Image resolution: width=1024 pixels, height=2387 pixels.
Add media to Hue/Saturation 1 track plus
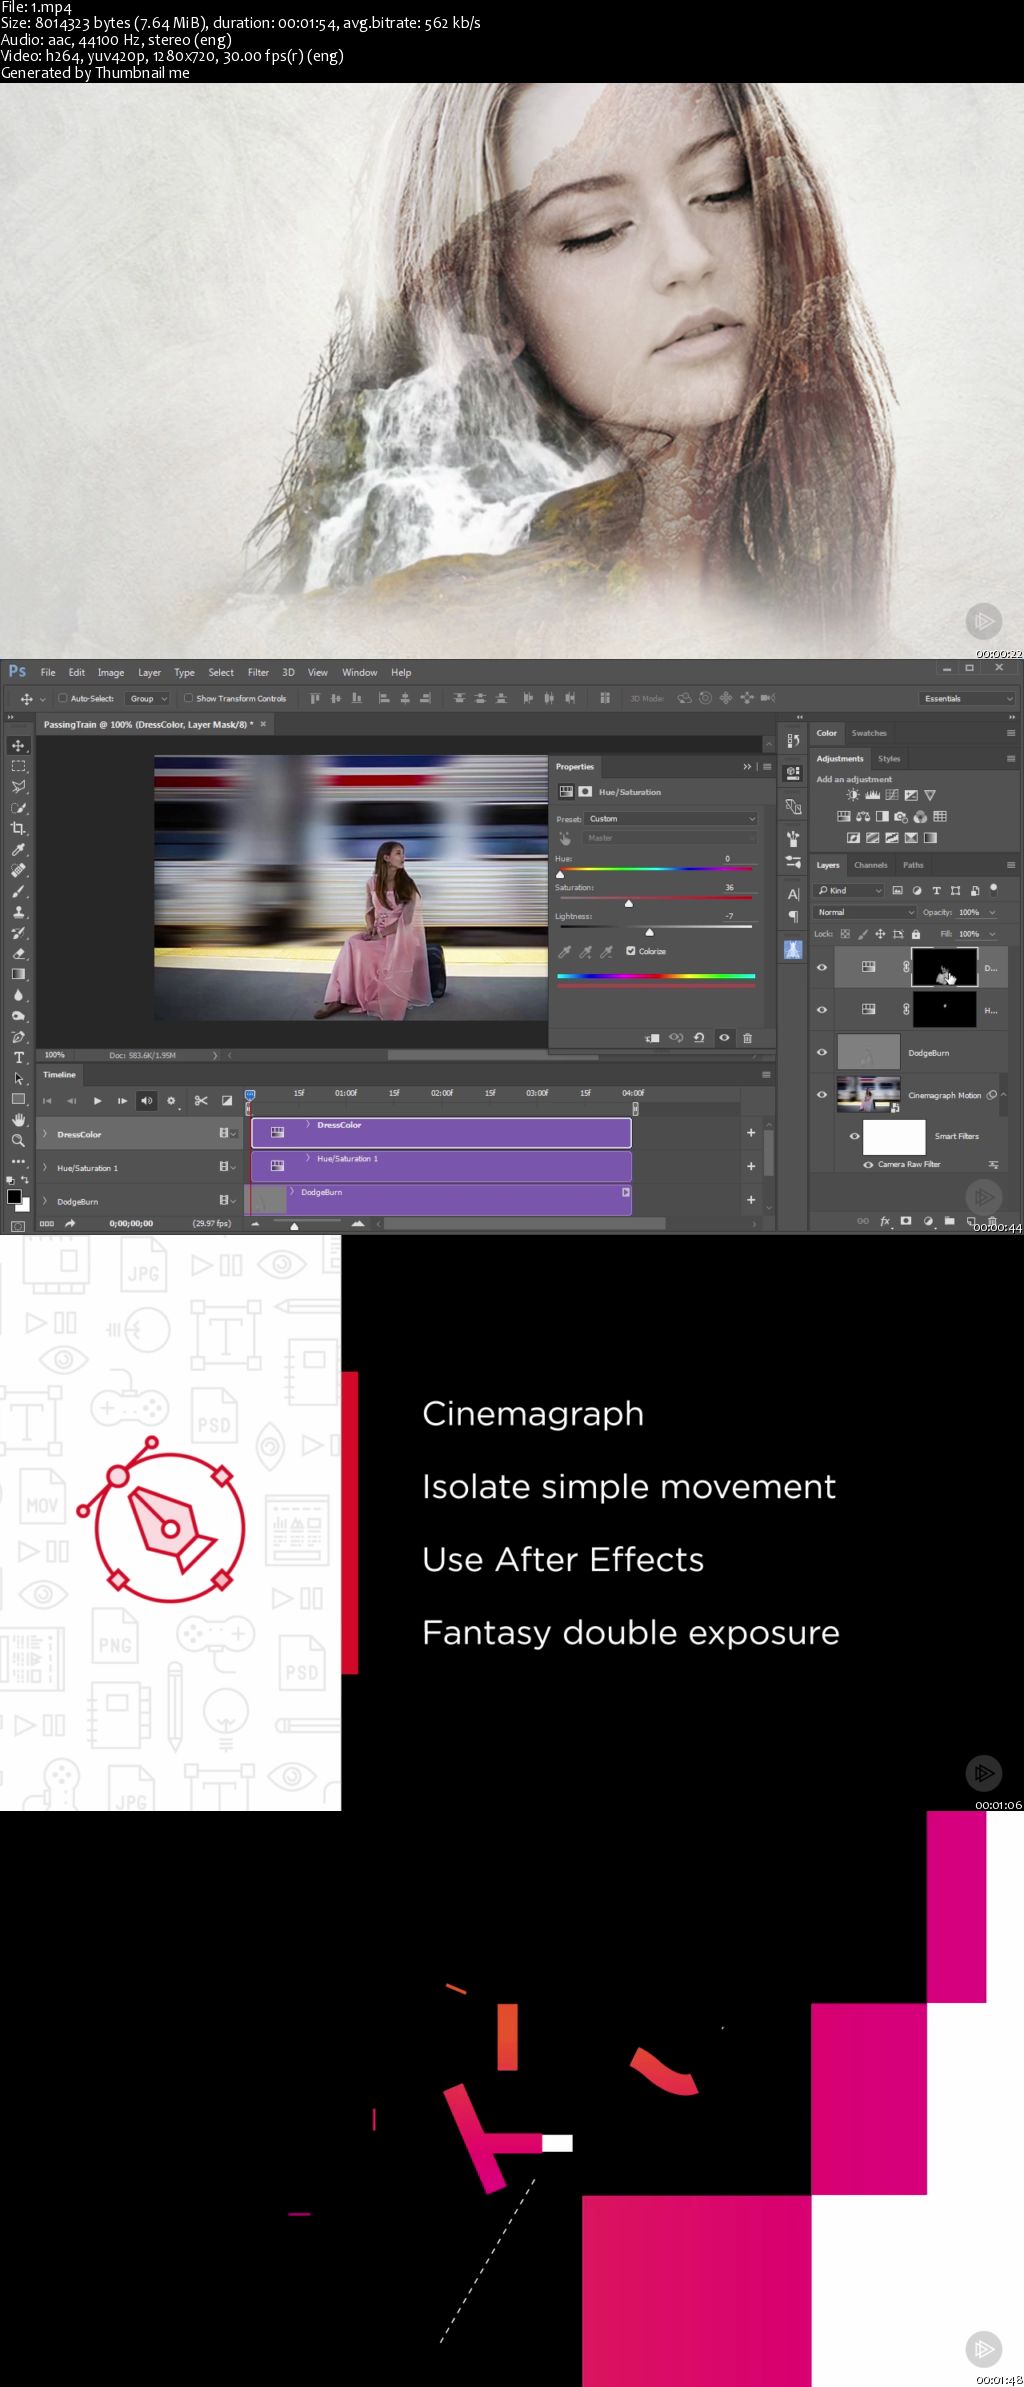tap(751, 1166)
